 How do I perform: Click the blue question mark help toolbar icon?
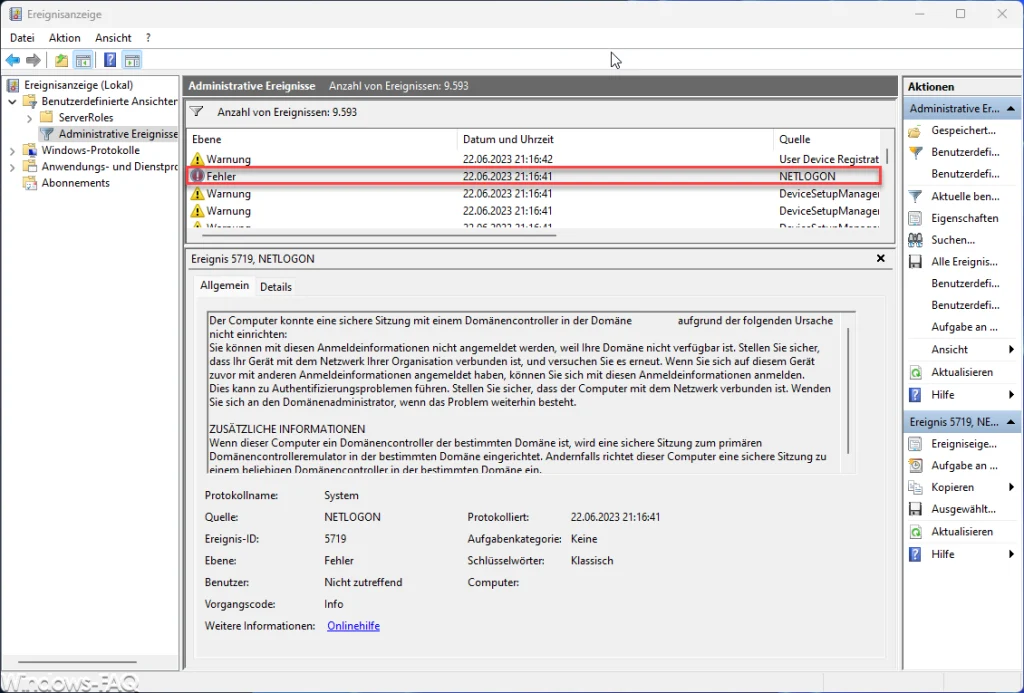pyautogui.click(x=110, y=61)
